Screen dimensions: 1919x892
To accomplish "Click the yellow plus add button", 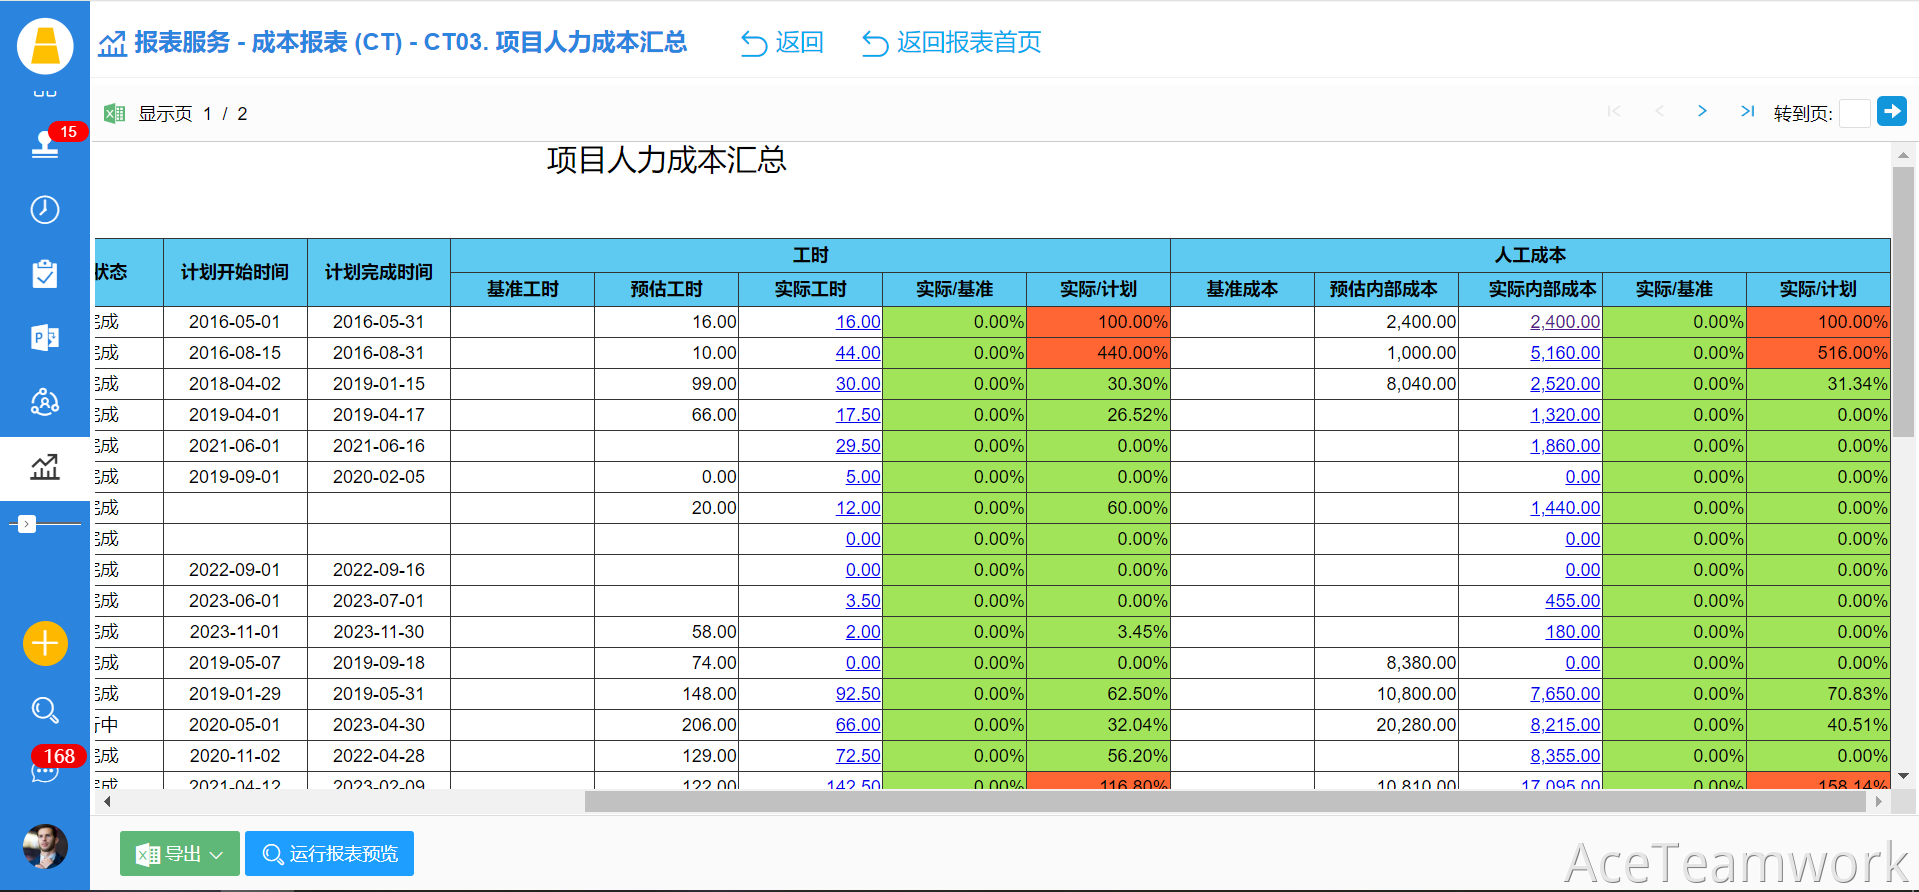I will click(45, 643).
